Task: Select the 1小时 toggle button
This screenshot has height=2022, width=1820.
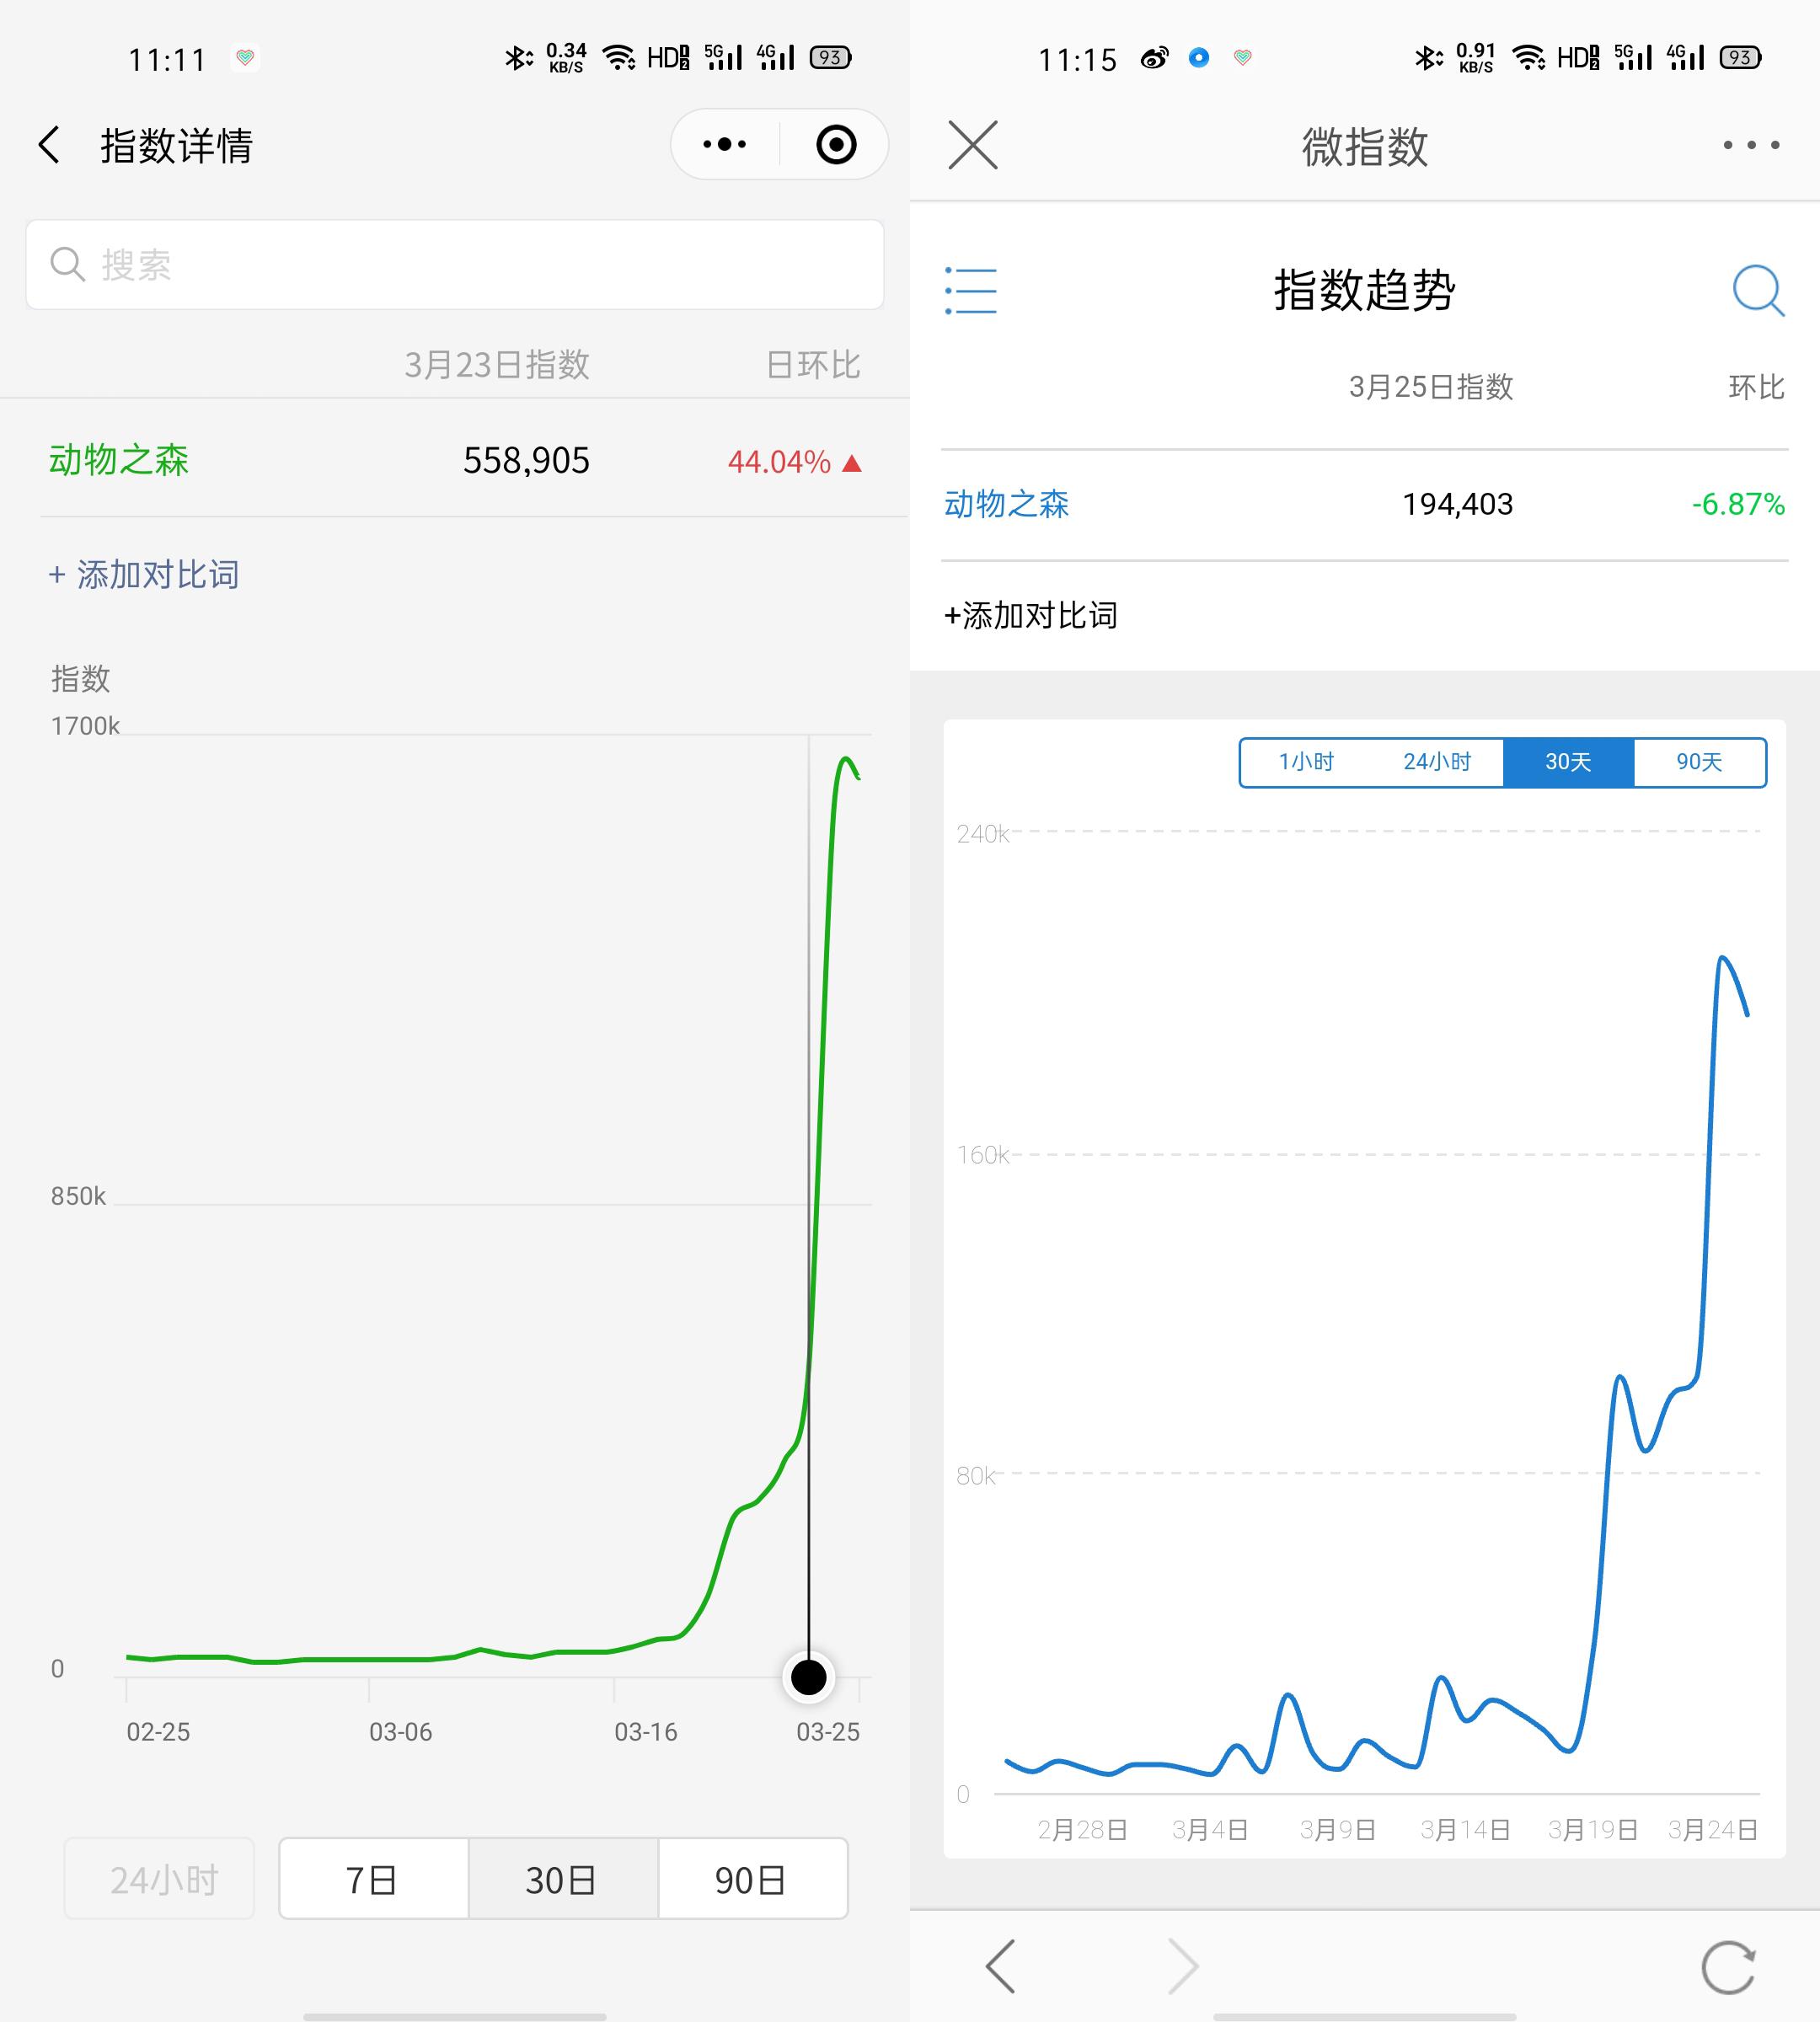Action: [1305, 762]
